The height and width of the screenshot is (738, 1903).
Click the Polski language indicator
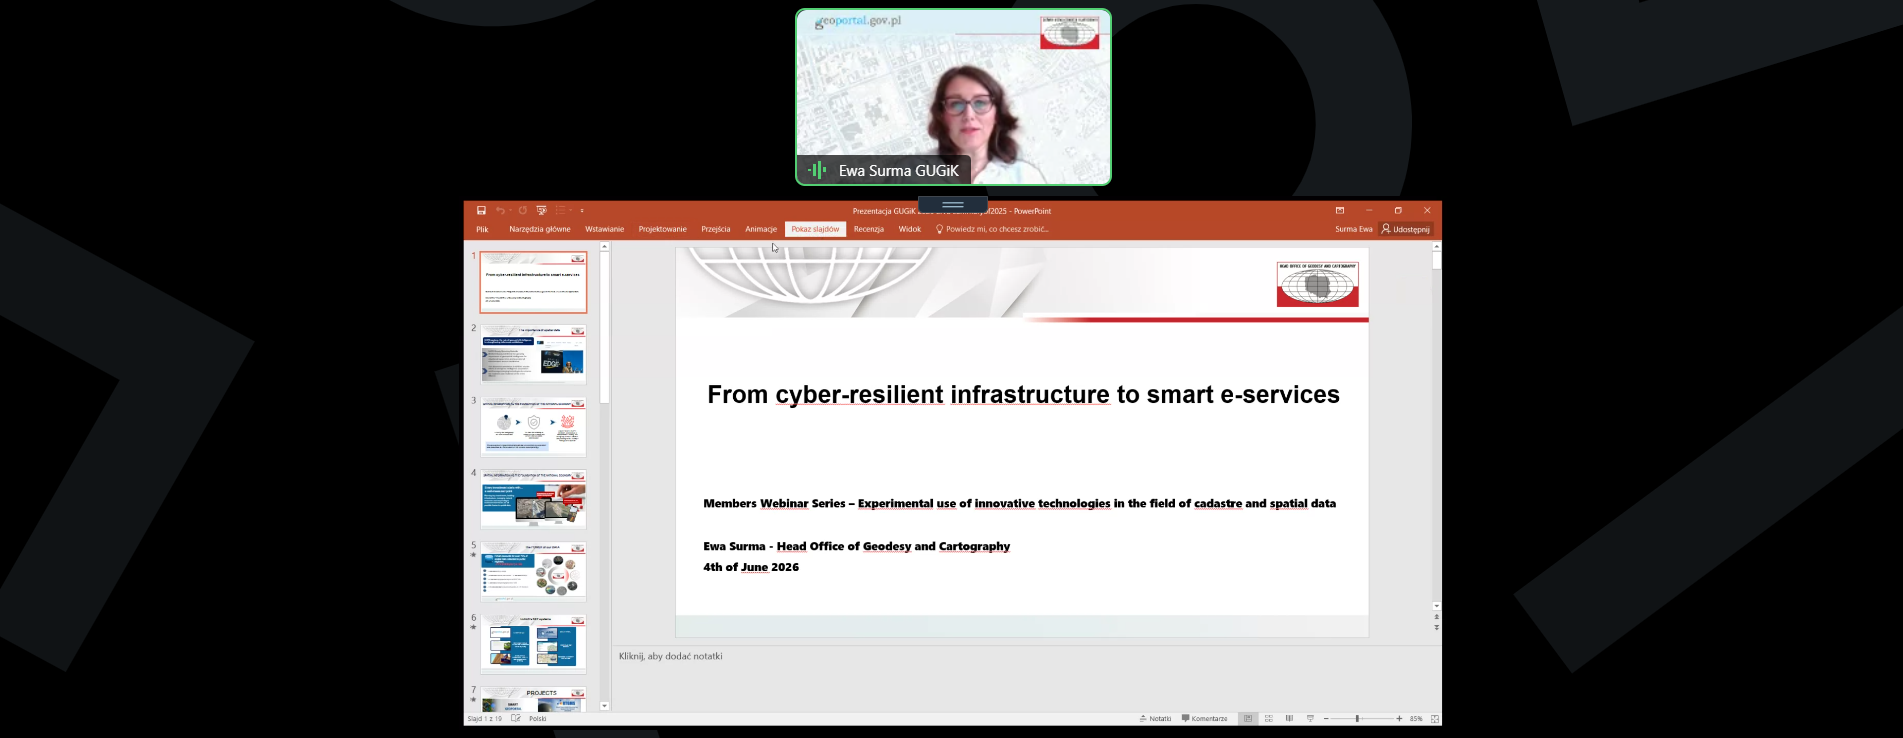point(538,719)
